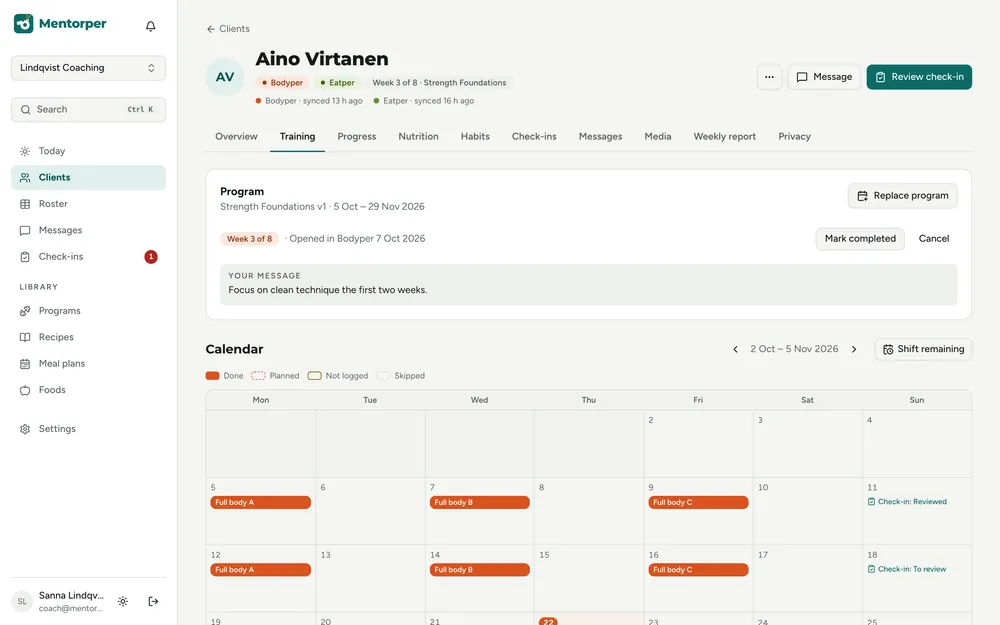Open Roster in the sidebar
Screen dimensions: 1000x625
pyautogui.click(x=88, y=204)
